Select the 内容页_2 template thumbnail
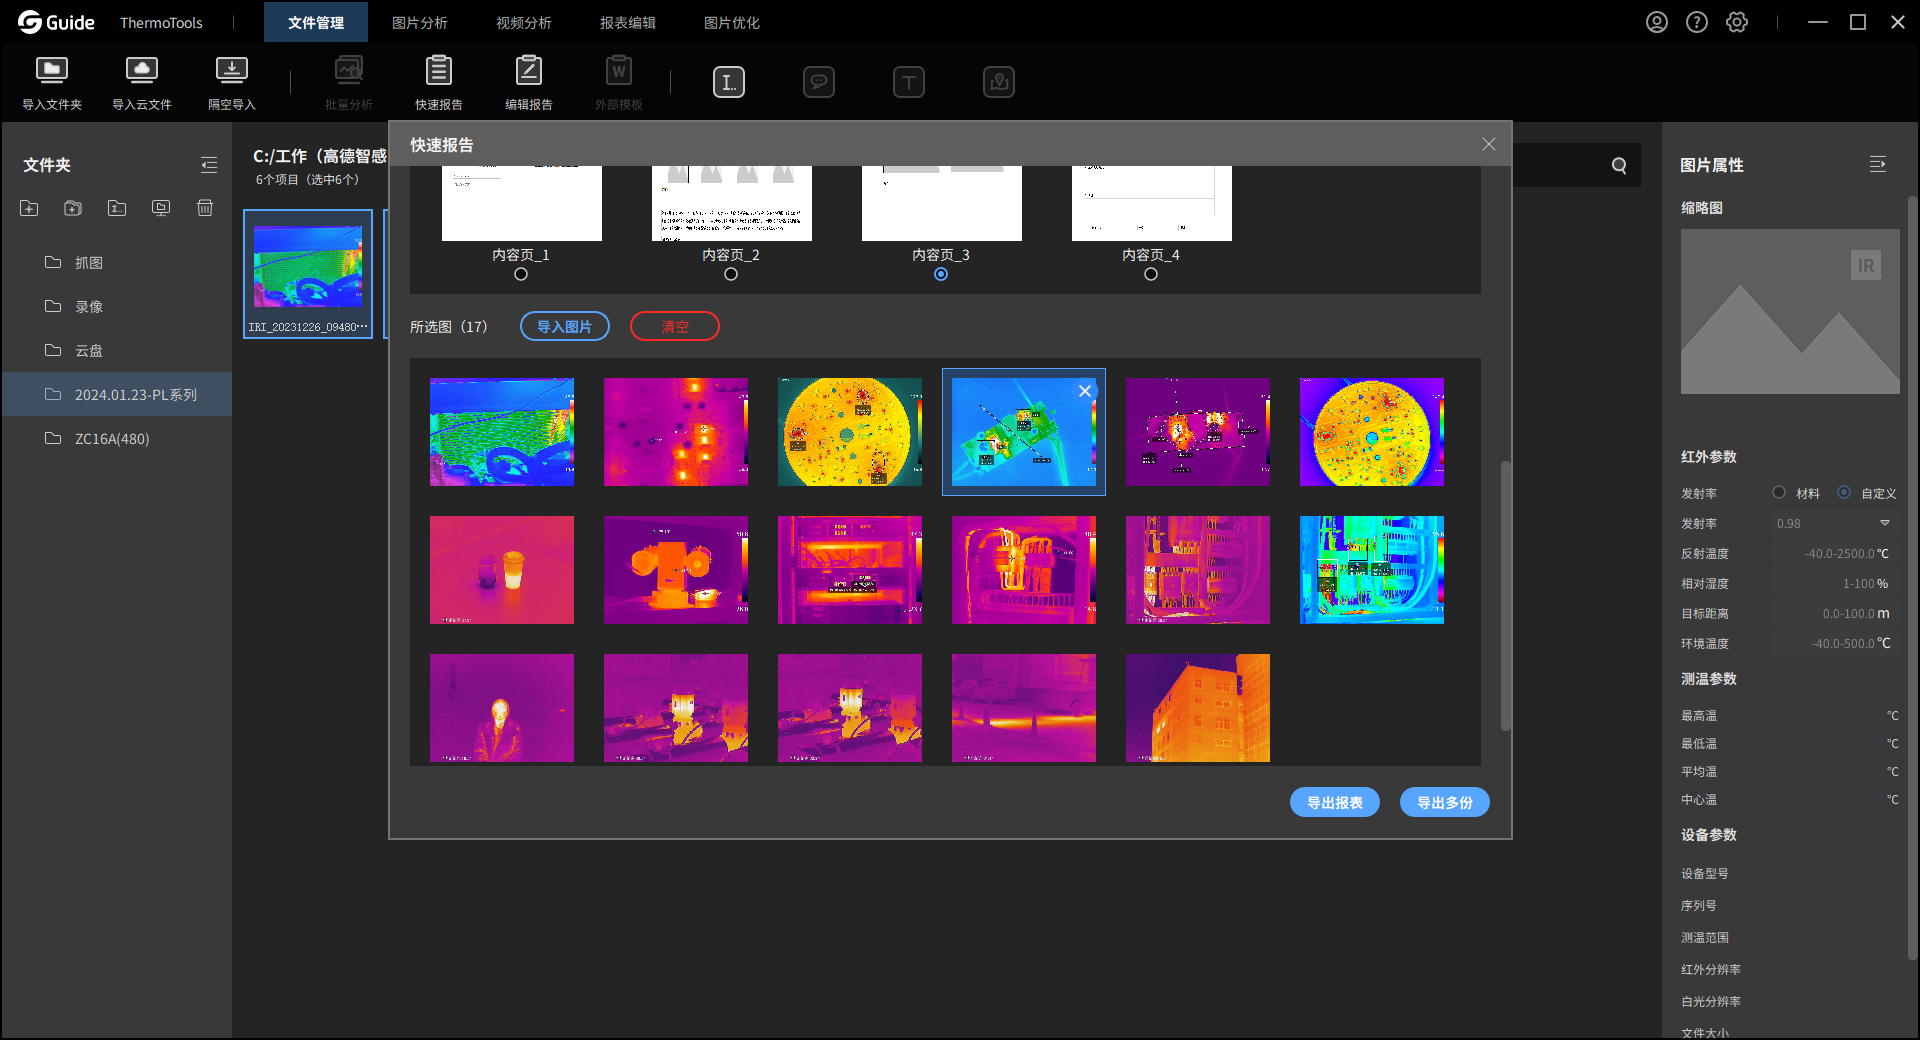 [x=731, y=203]
